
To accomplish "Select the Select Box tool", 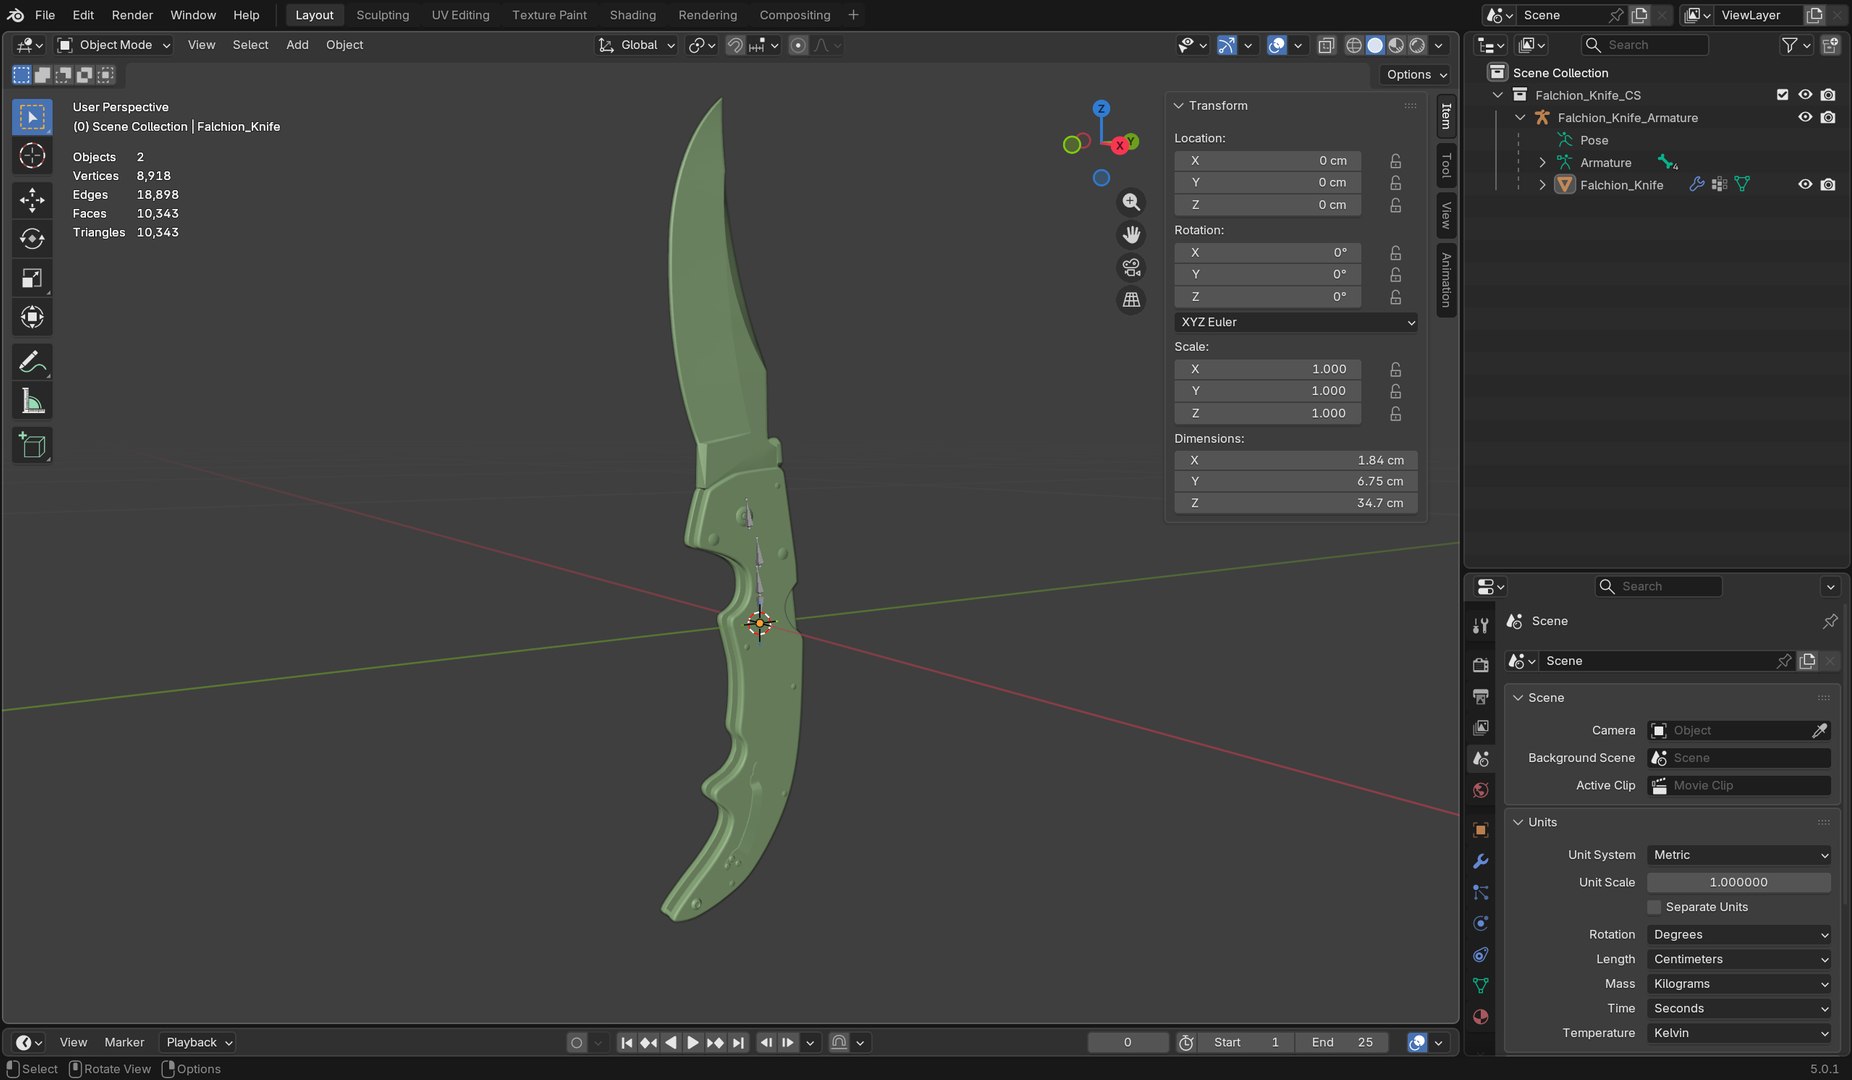I will 32,117.
